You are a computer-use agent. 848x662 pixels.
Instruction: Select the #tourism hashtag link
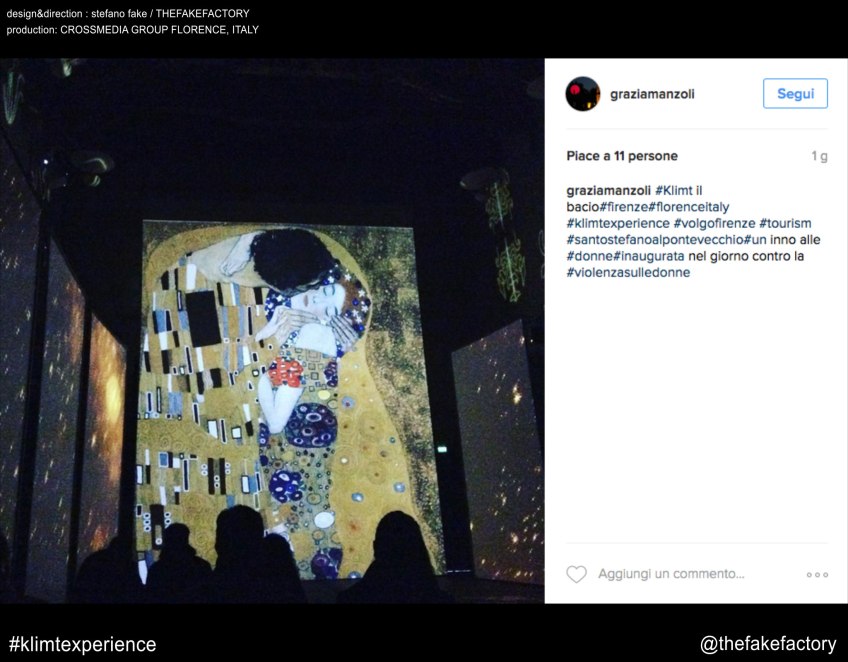pyautogui.click(x=785, y=223)
